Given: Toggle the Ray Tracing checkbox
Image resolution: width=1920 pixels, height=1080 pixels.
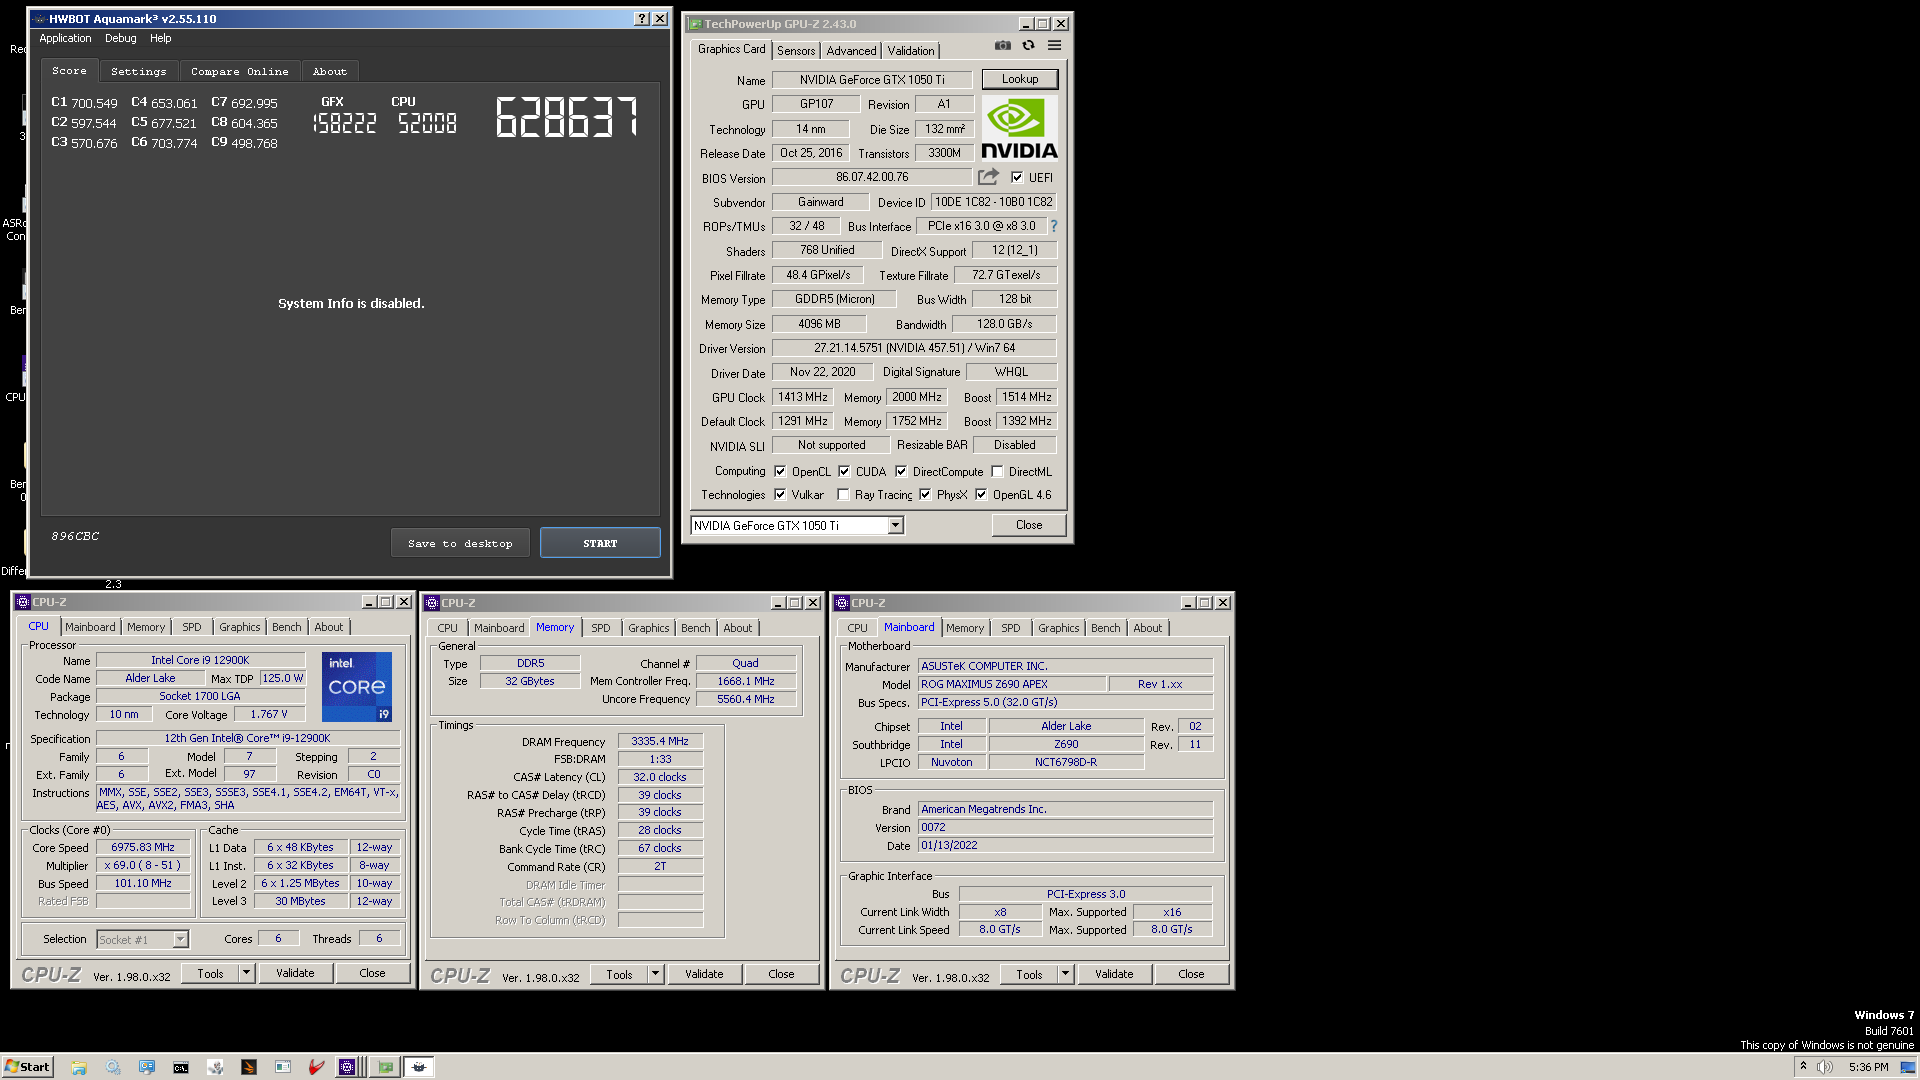Looking at the screenshot, I should tap(843, 495).
